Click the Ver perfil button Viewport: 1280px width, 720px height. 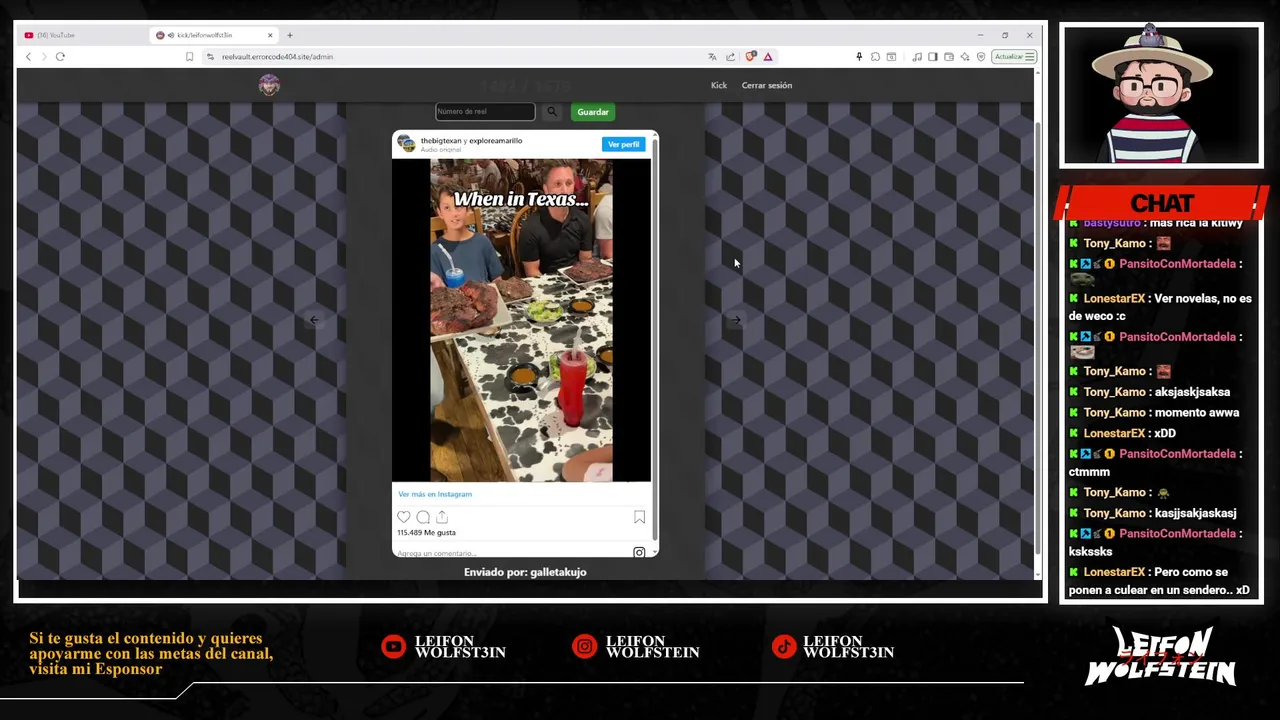coord(623,144)
